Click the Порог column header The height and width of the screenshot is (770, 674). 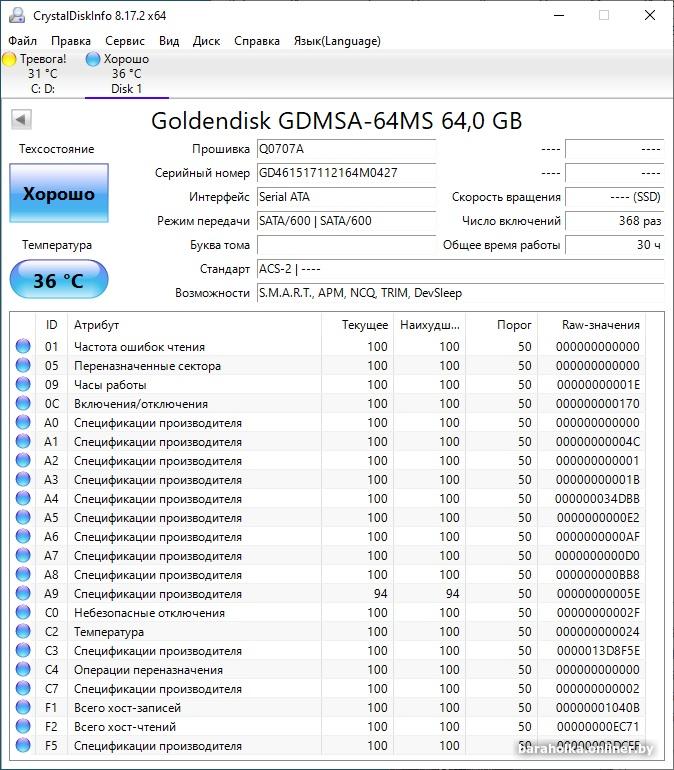(501, 325)
